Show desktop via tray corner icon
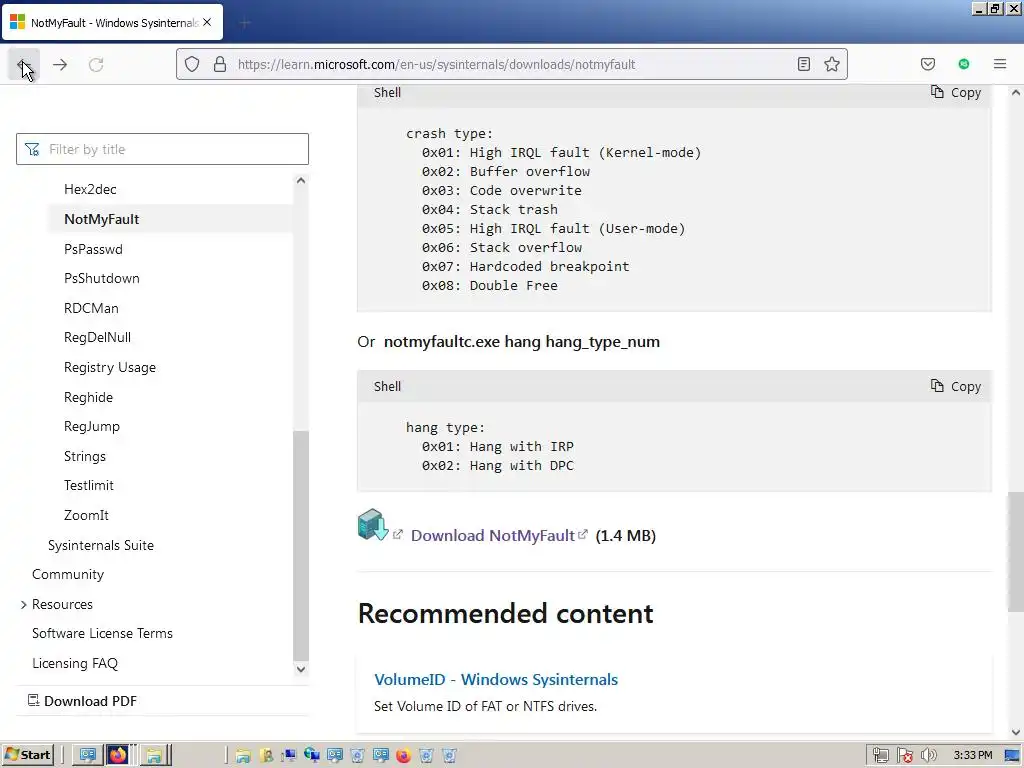The height and width of the screenshot is (768, 1024). click(x=1012, y=756)
